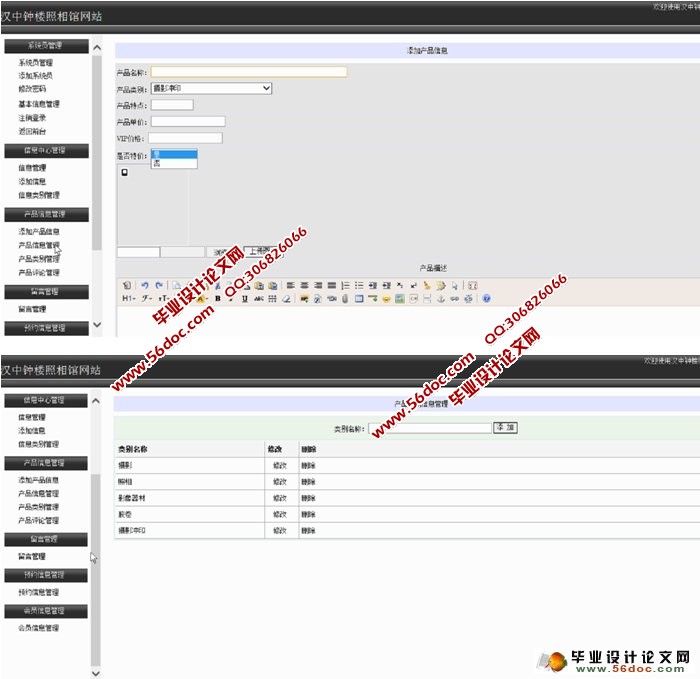The image size is (700, 679).
Task: Apply underline formatting in the editor toolbar
Action: pyautogui.click(x=245, y=298)
